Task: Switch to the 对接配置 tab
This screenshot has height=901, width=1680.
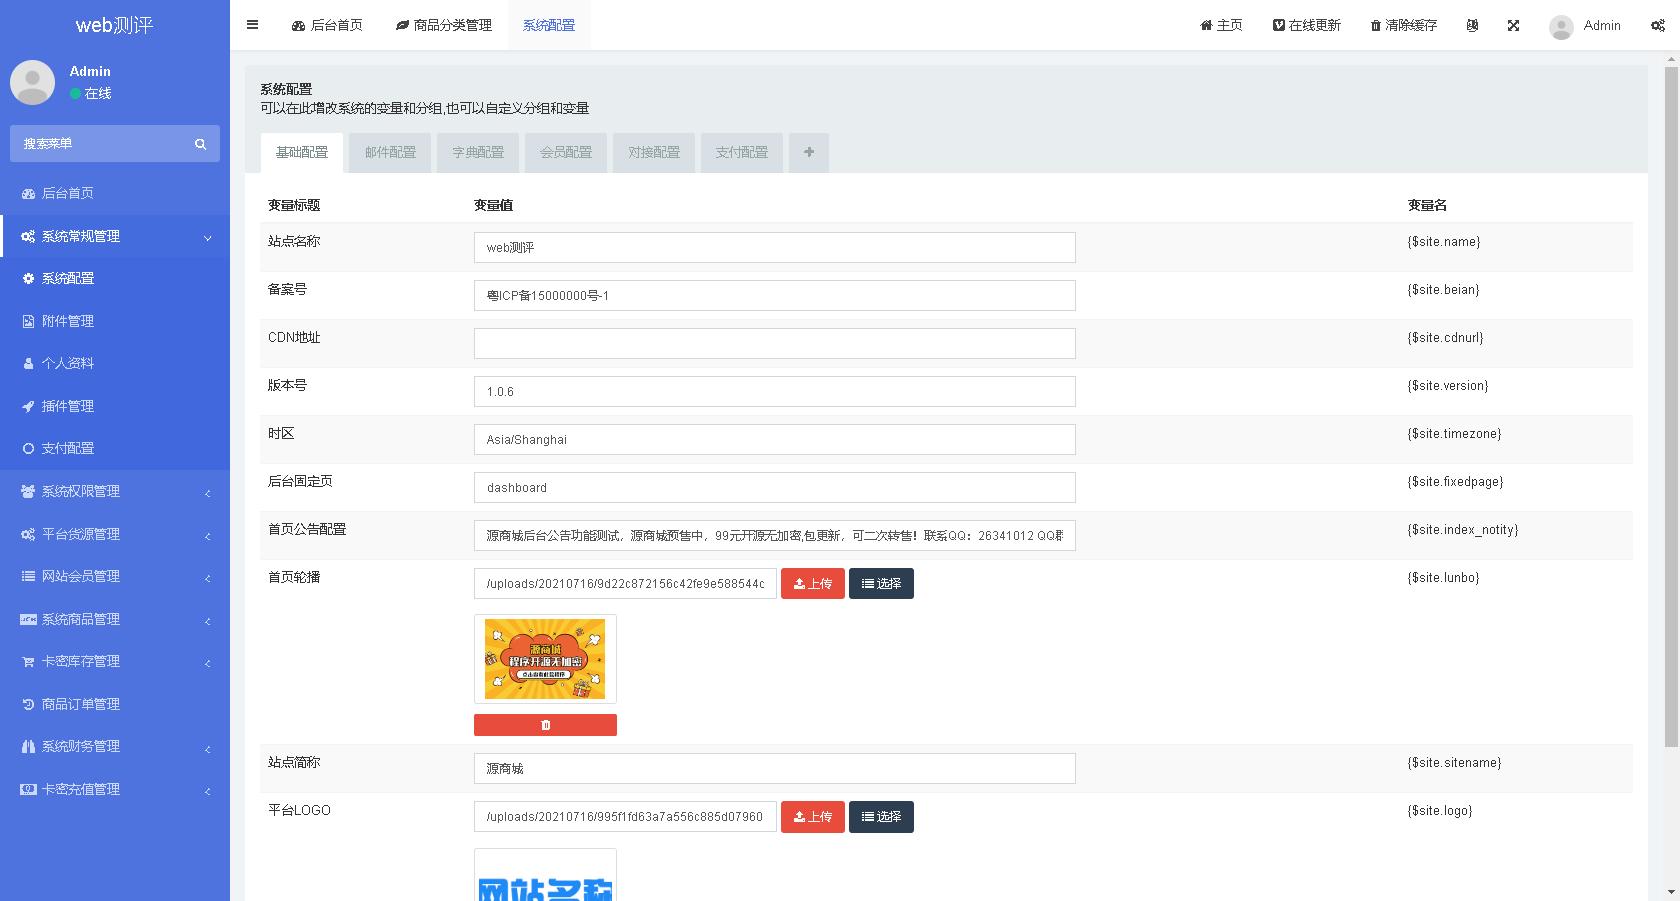Action: (654, 152)
